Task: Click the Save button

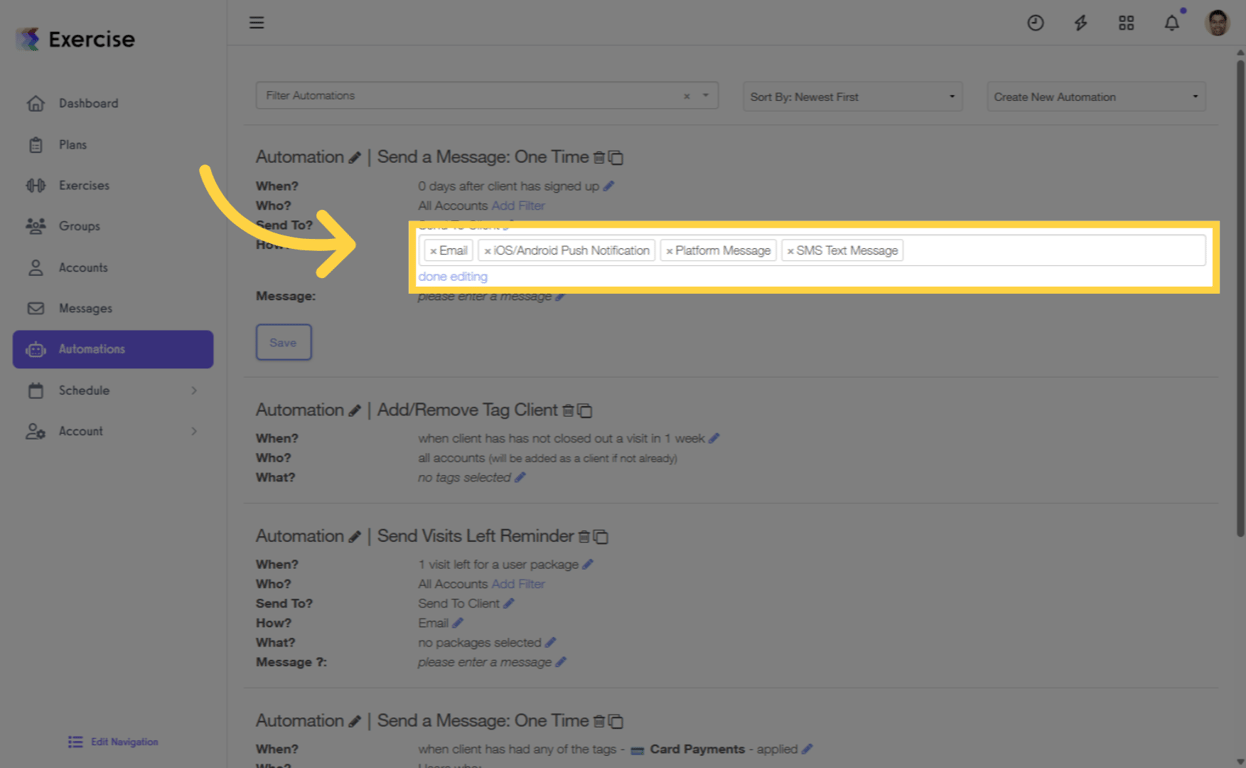Action: [283, 342]
